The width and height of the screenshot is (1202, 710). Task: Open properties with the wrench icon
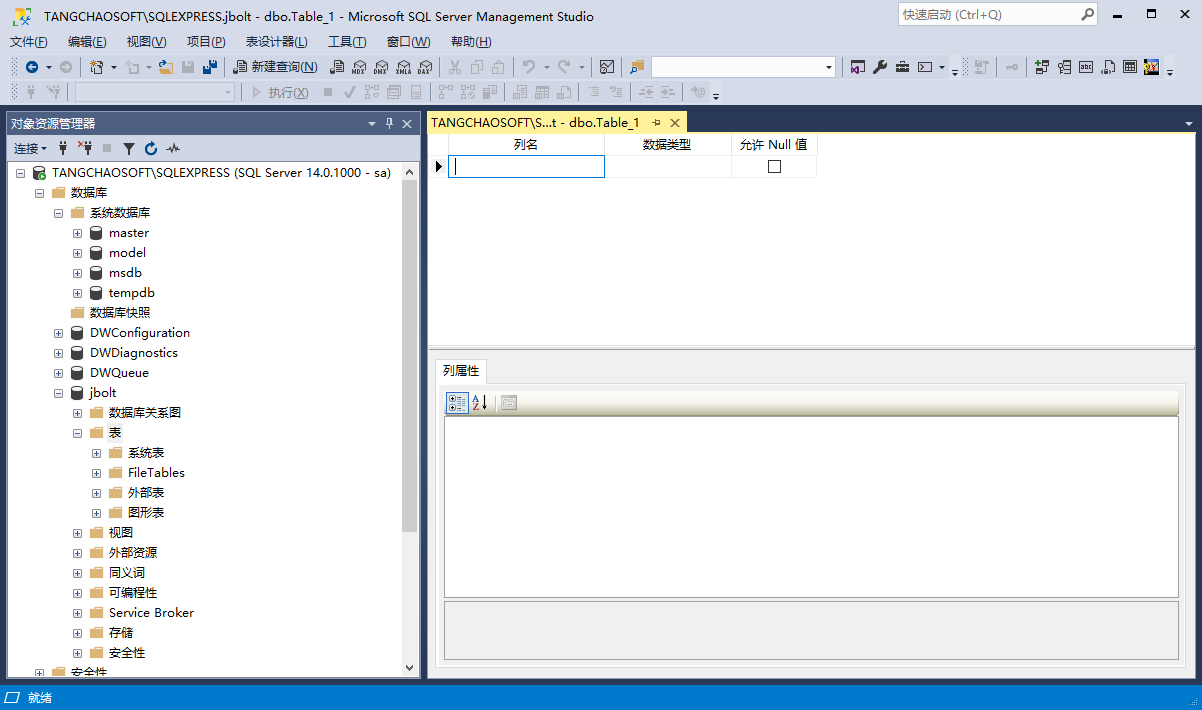[879, 67]
